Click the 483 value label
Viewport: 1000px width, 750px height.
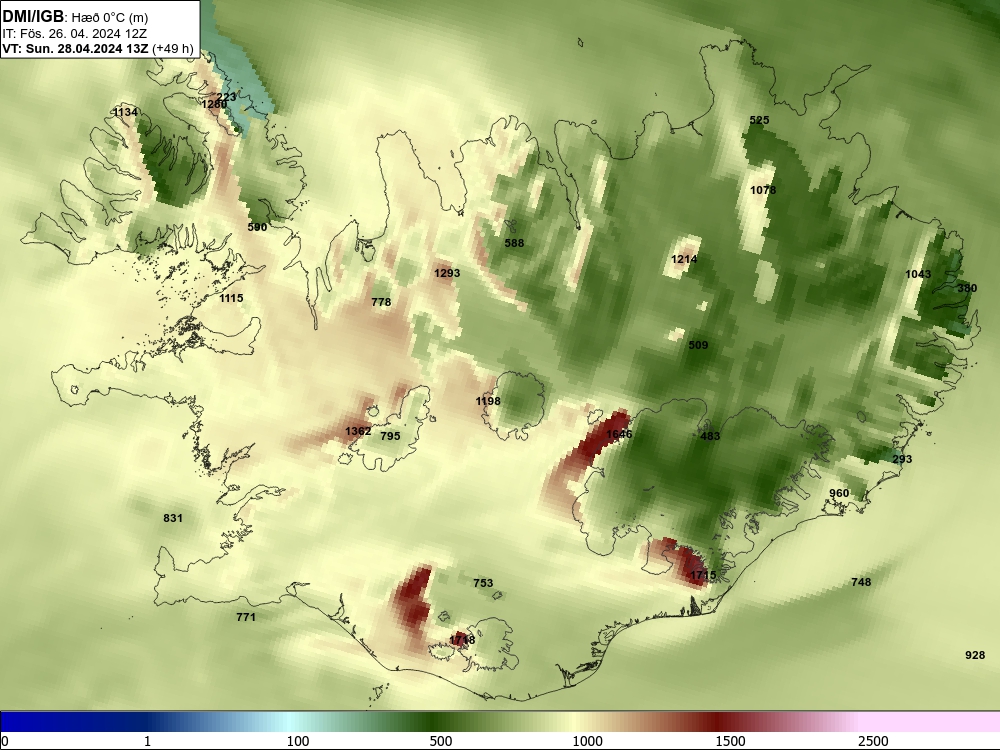coord(710,436)
